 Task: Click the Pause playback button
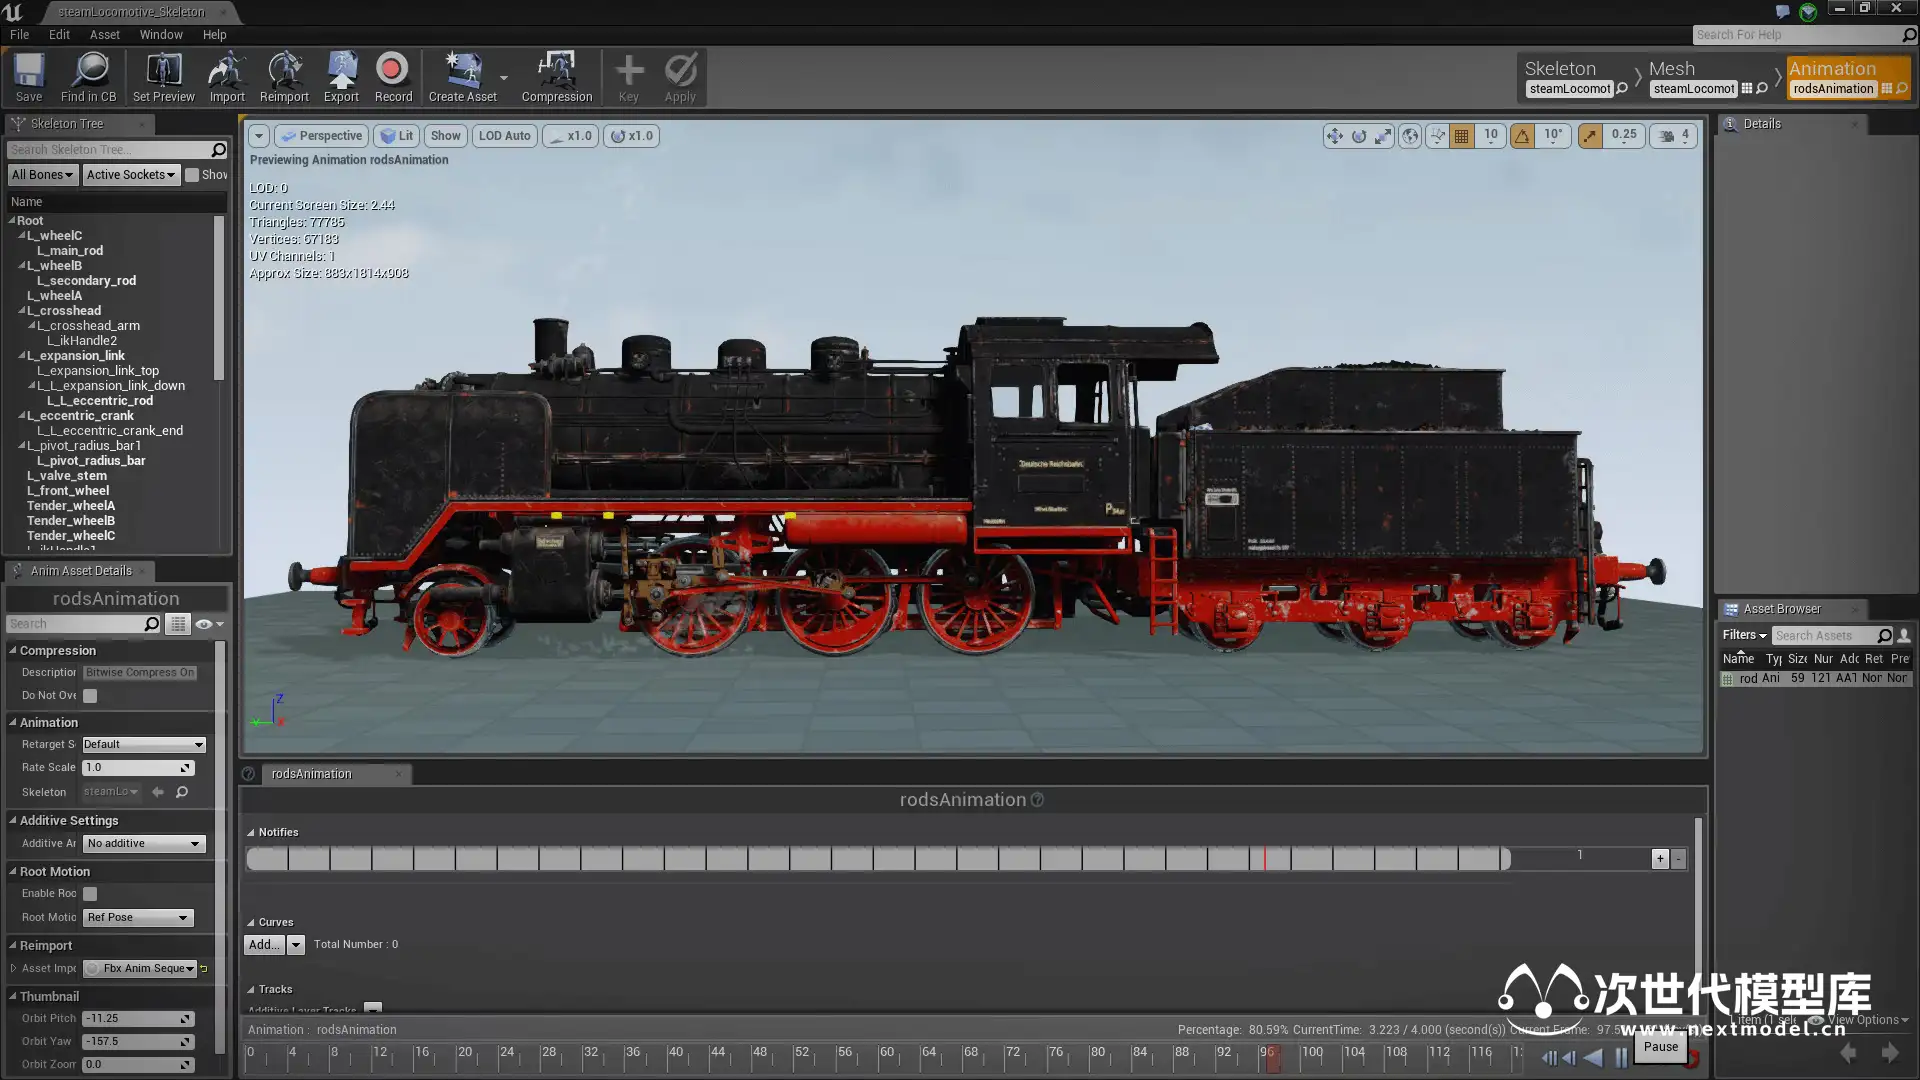[1622, 1058]
